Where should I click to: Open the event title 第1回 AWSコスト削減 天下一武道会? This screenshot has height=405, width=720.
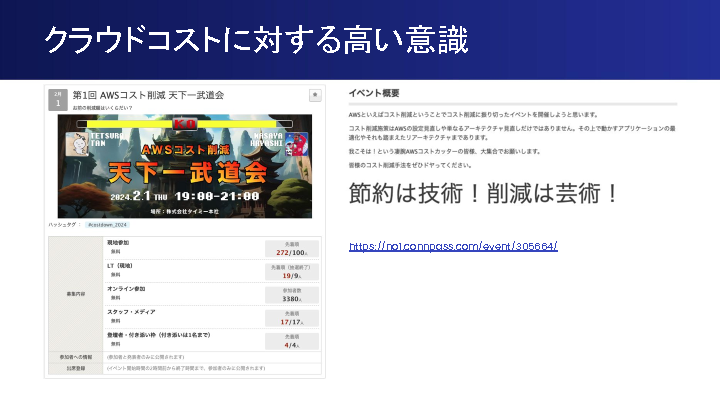pos(148,94)
